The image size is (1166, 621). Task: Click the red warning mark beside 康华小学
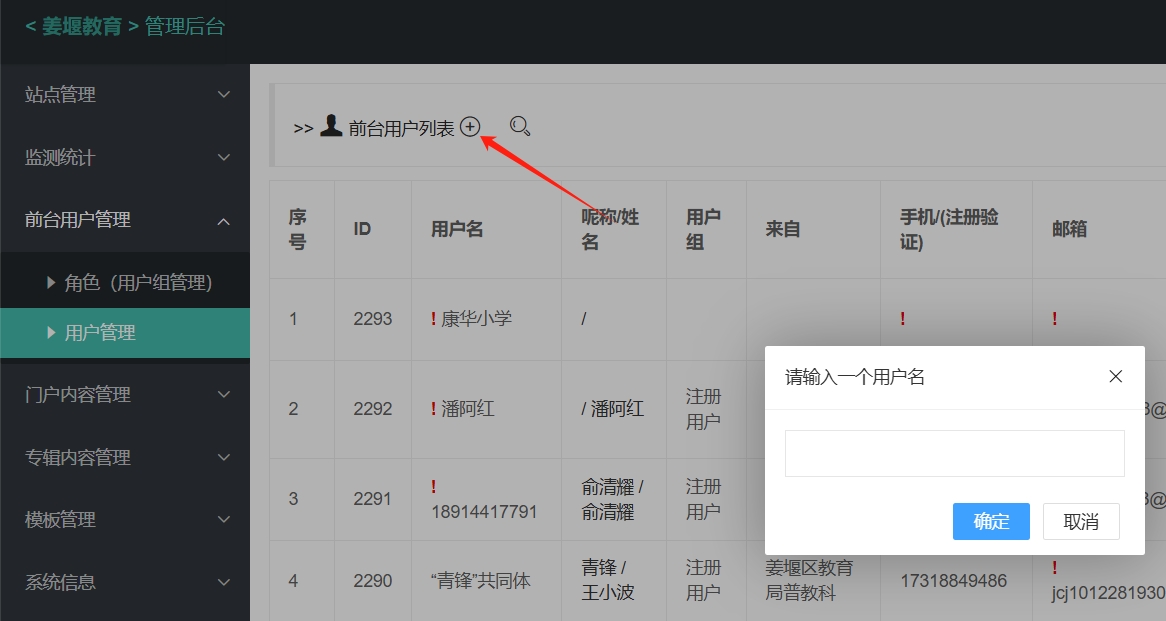point(434,319)
